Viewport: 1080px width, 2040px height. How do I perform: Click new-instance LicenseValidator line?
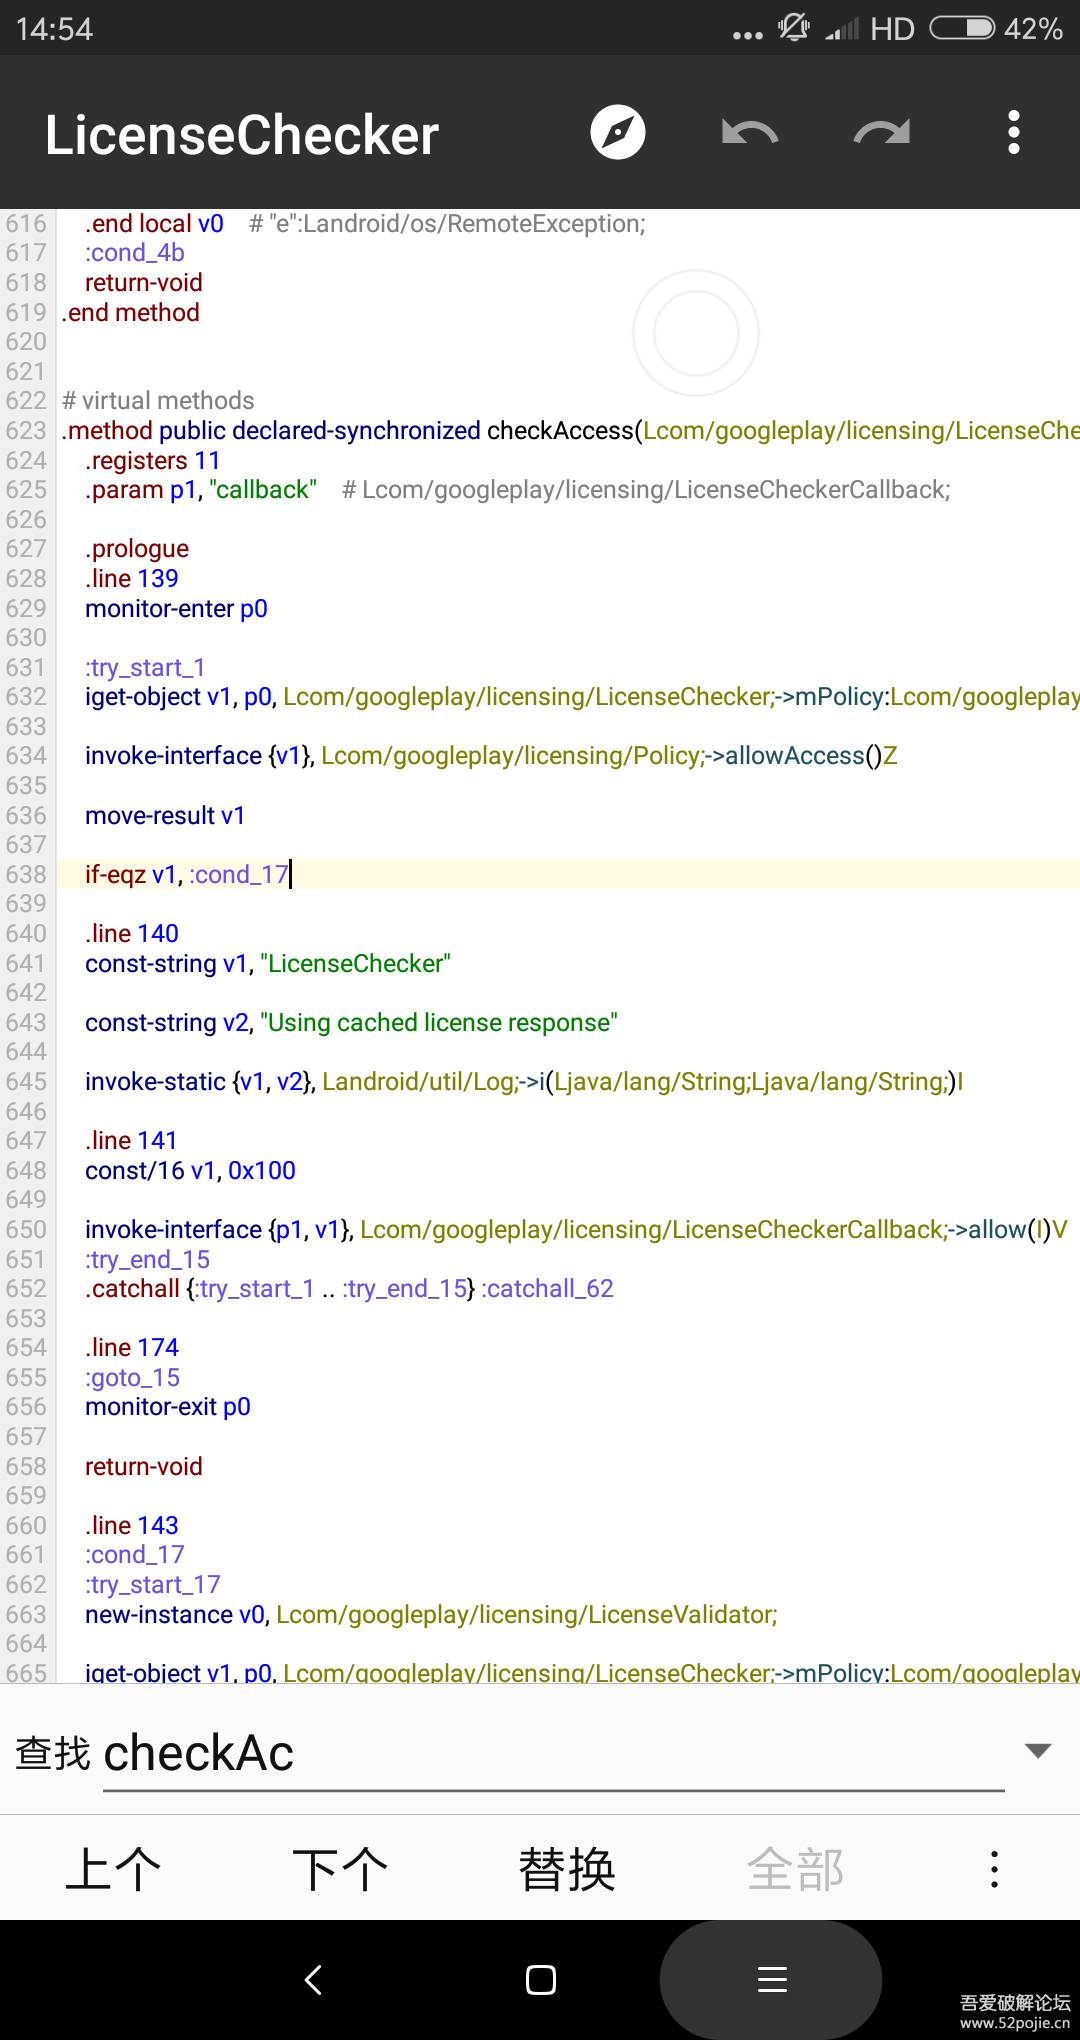point(431,1614)
